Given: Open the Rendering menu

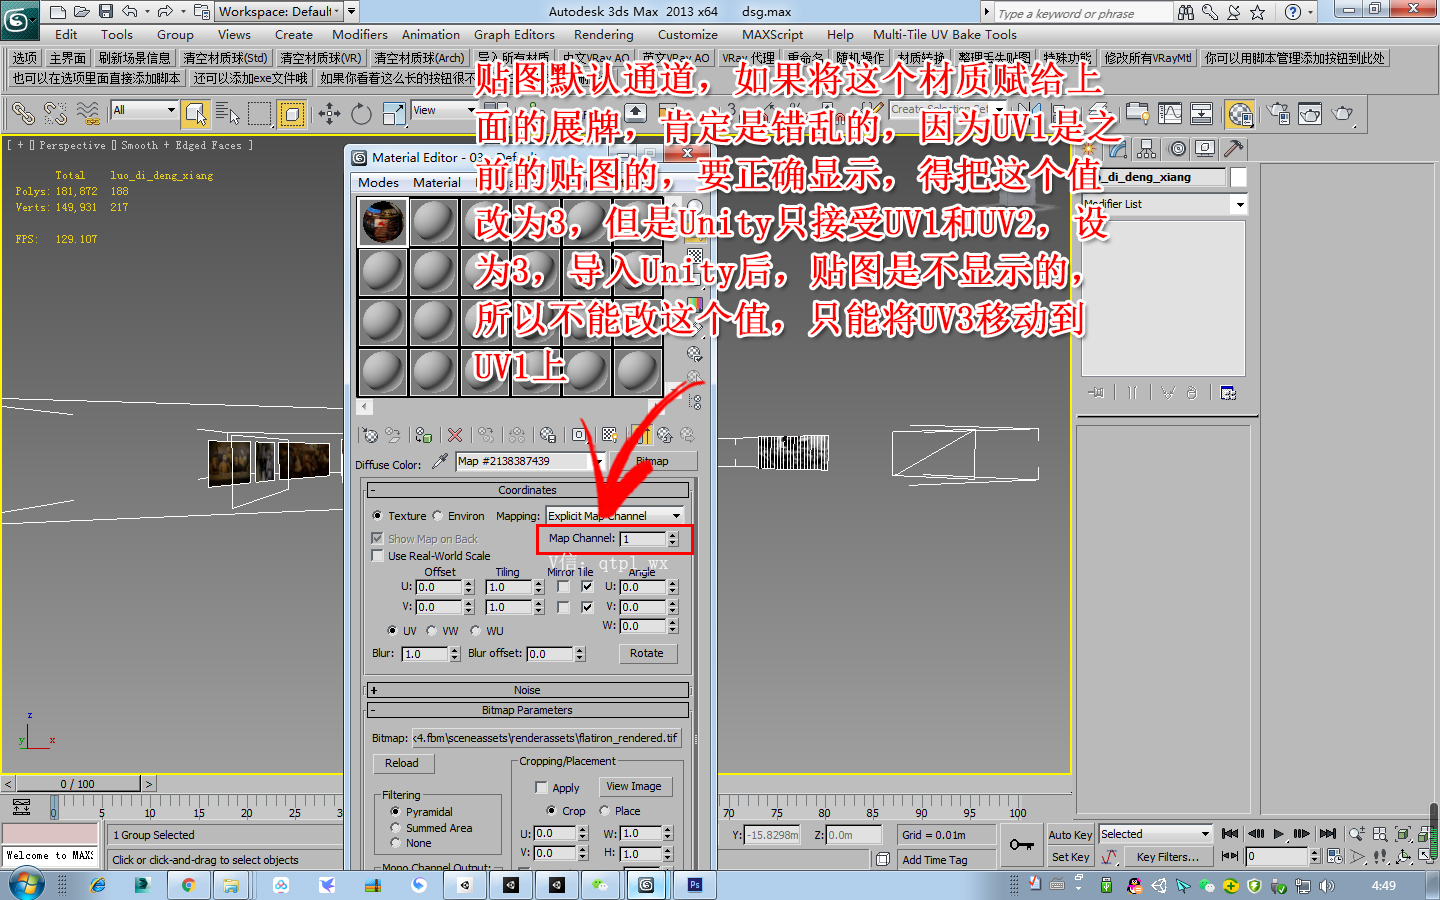Looking at the screenshot, I should [x=603, y=34].
